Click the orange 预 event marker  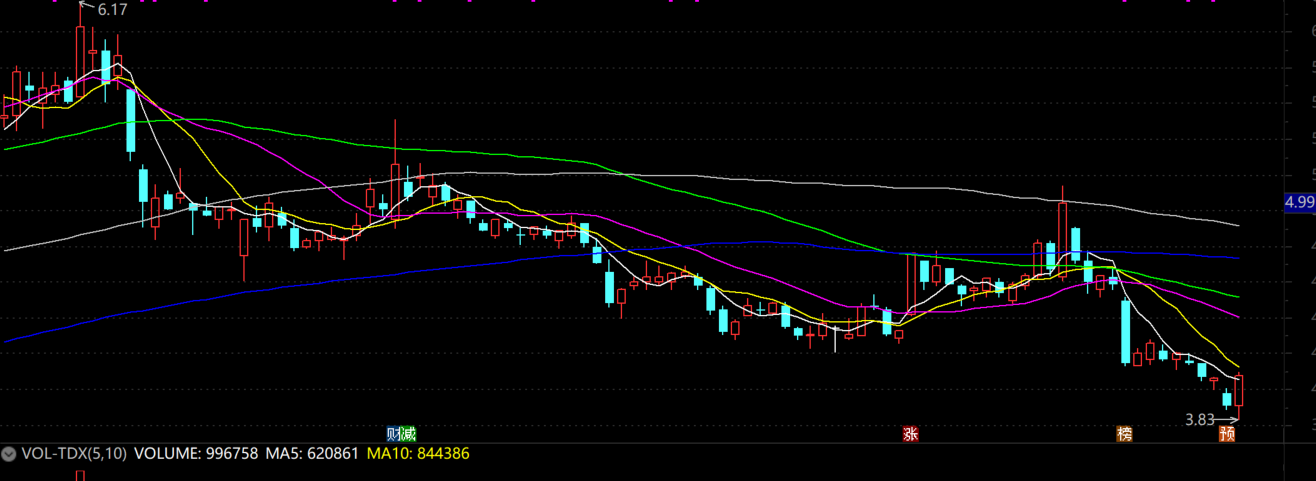click(x=1227, y=434)
